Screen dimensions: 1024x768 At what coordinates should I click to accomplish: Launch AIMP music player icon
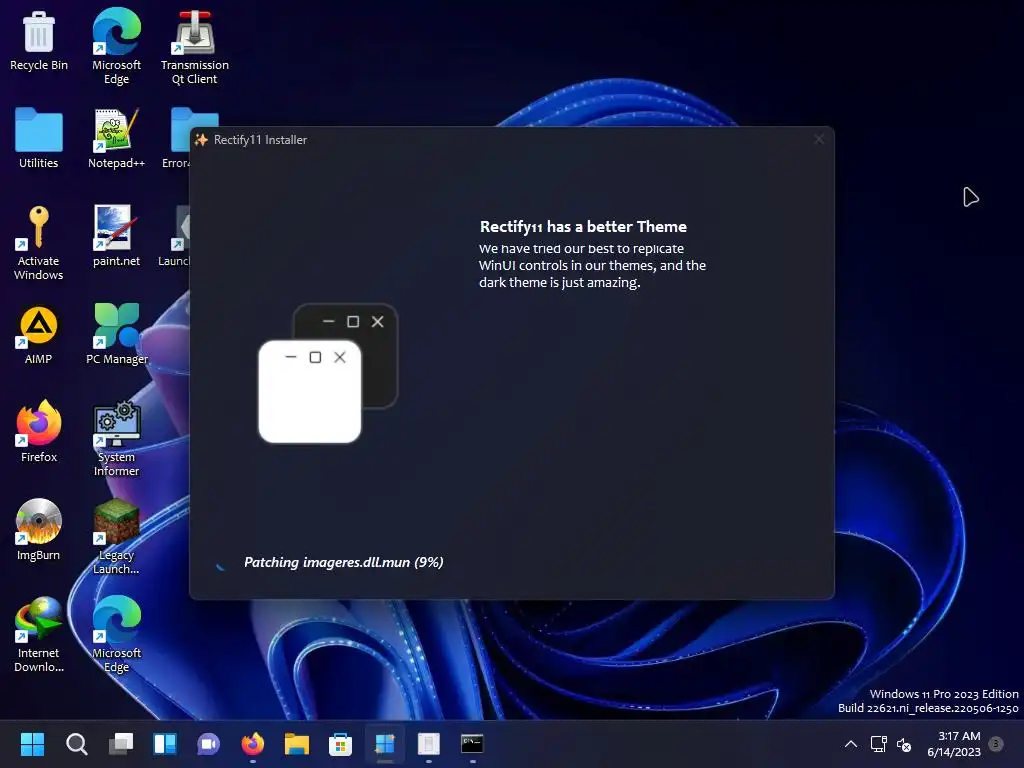39,334
